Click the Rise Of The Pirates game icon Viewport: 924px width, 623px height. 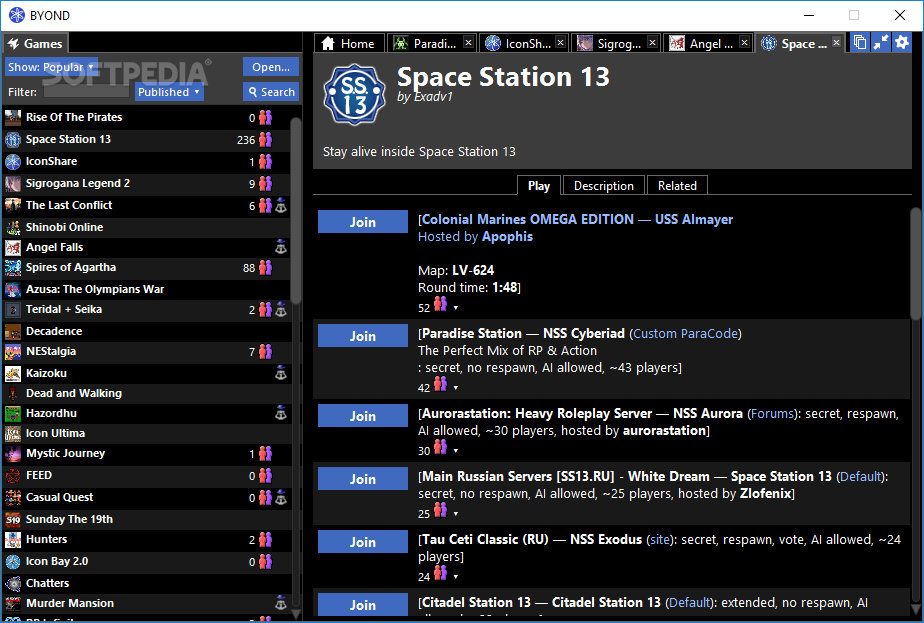coord(13,117)
